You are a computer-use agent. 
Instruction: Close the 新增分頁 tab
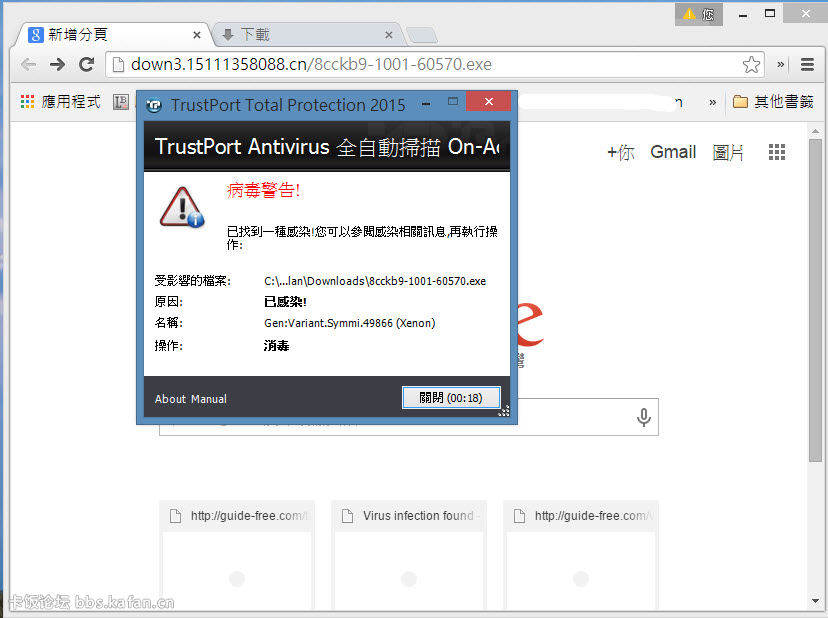(x=196, y=35)
